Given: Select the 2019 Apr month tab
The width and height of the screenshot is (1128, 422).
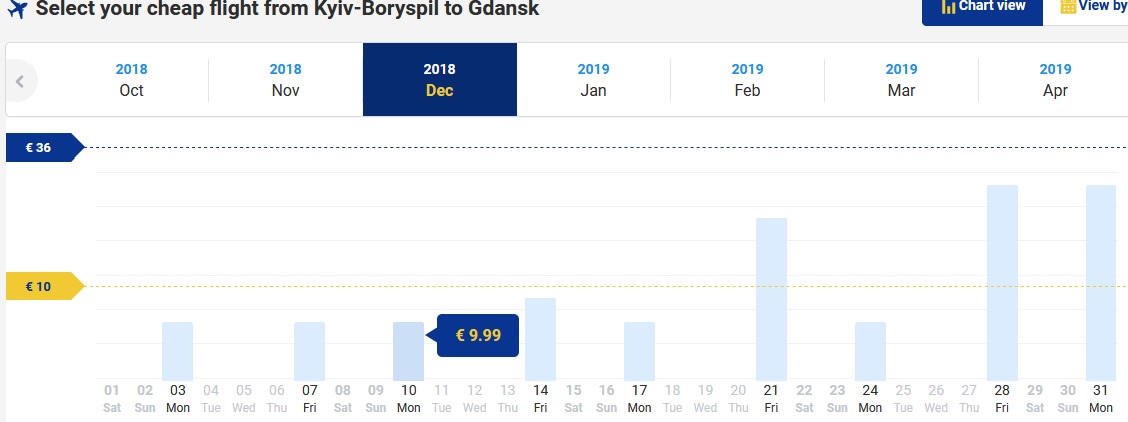Looking at the screenshot, I should pyautogui.click(x=1055, y=80).
